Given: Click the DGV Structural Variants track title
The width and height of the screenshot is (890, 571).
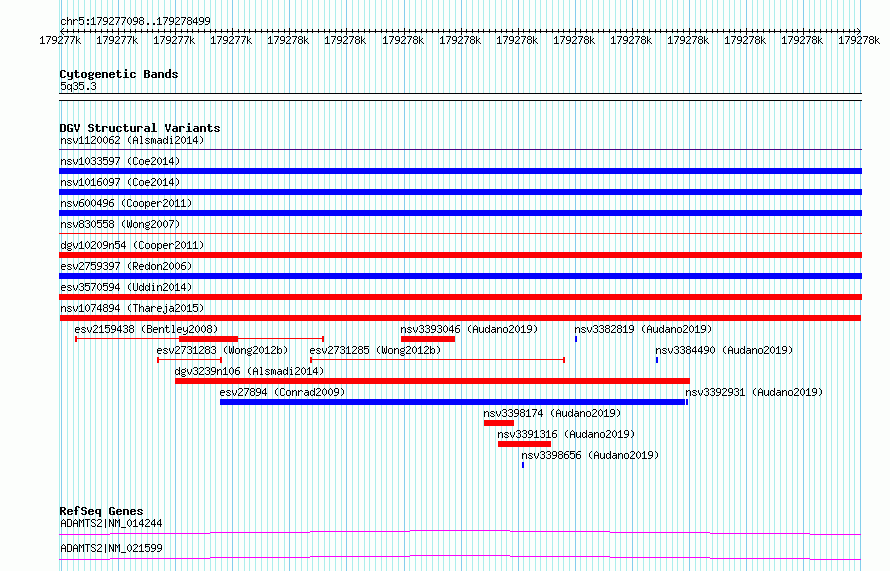Looking at the screenshot, I should coord(140,128).
